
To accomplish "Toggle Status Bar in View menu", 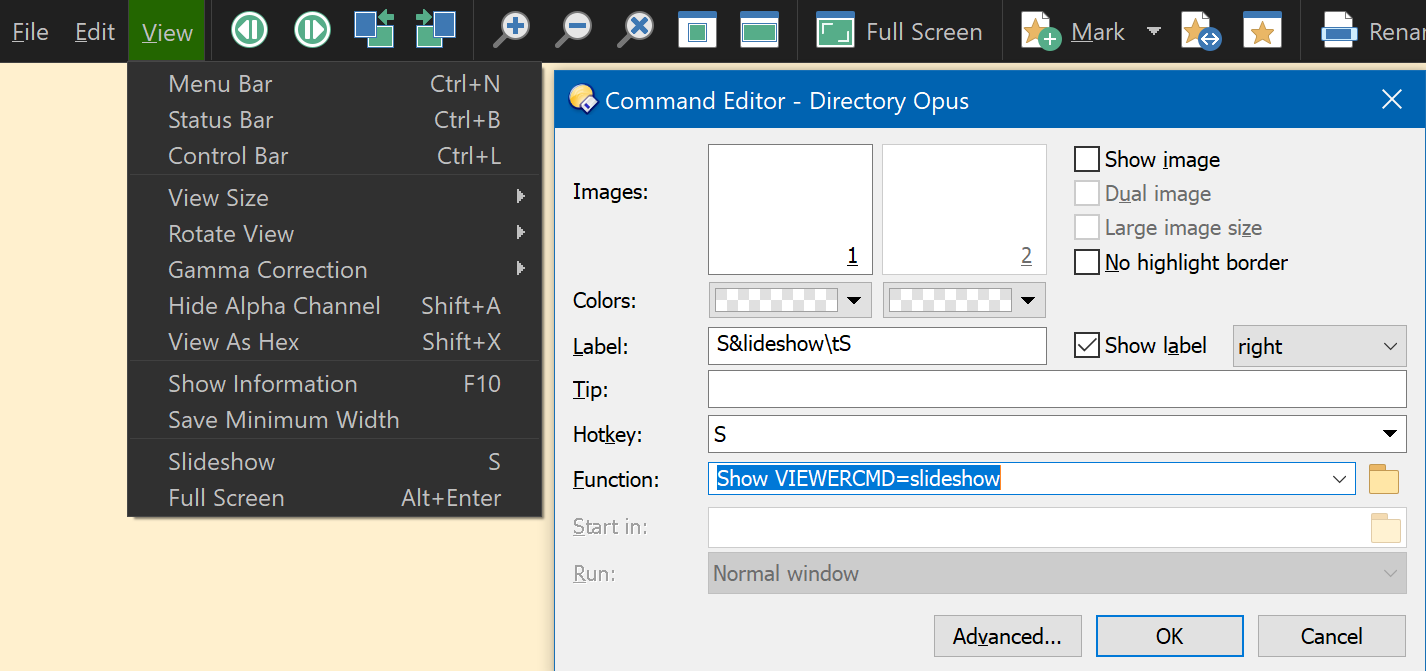I will (335, 120).
